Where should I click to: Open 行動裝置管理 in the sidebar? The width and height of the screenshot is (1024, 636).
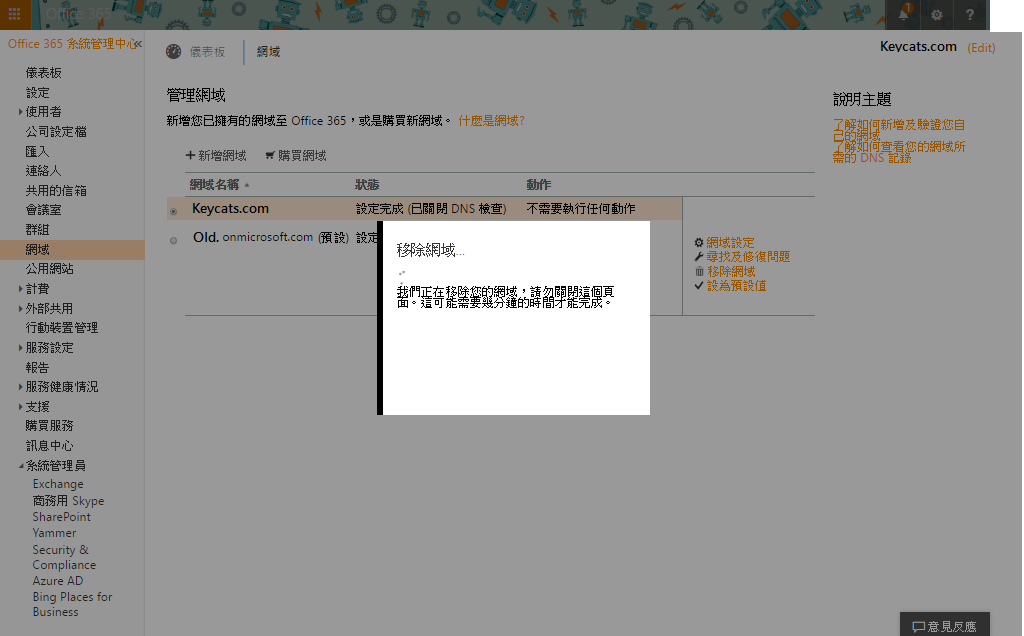pos(62,328)
